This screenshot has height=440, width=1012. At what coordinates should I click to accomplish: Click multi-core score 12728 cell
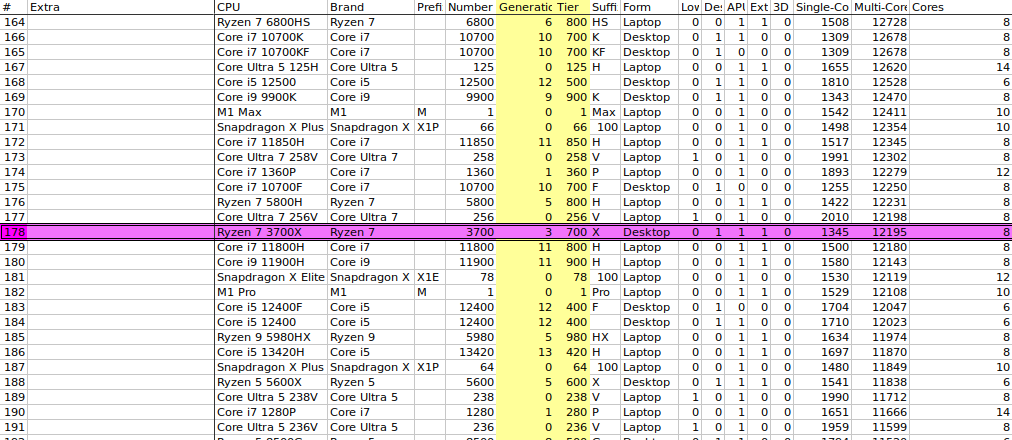(880, 23)
